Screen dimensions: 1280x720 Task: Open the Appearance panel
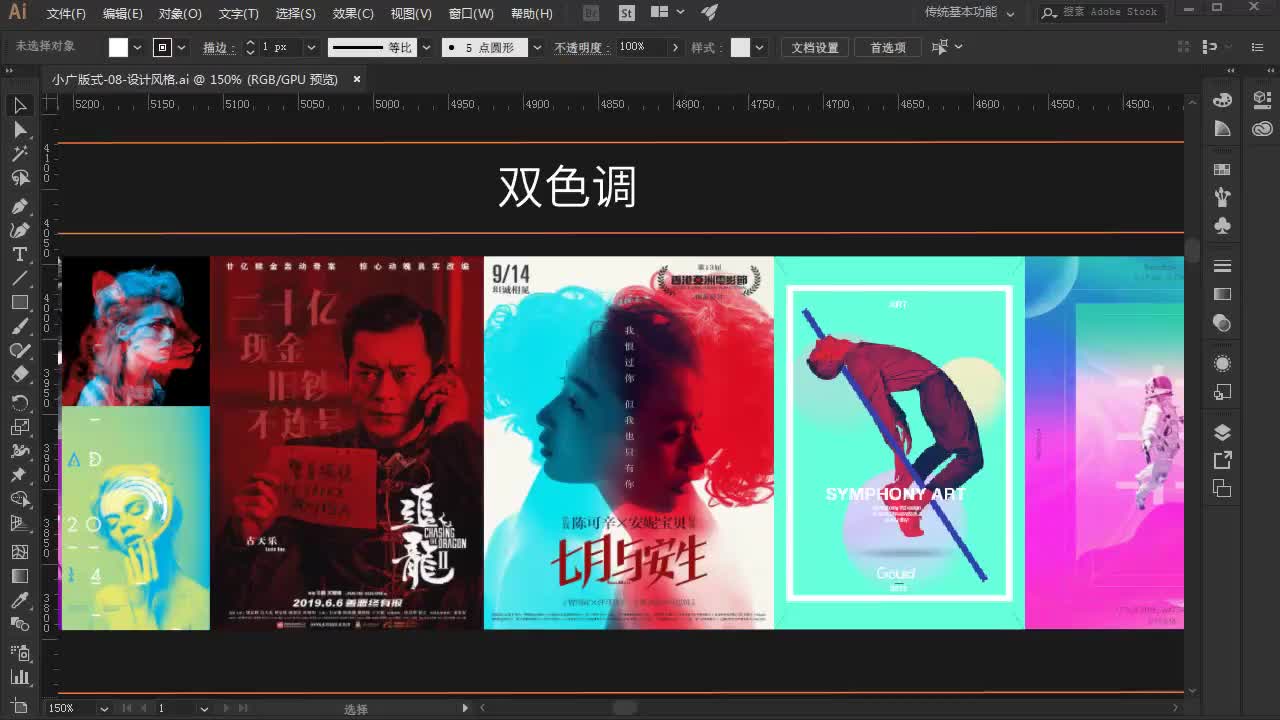tap(1222, 363)
